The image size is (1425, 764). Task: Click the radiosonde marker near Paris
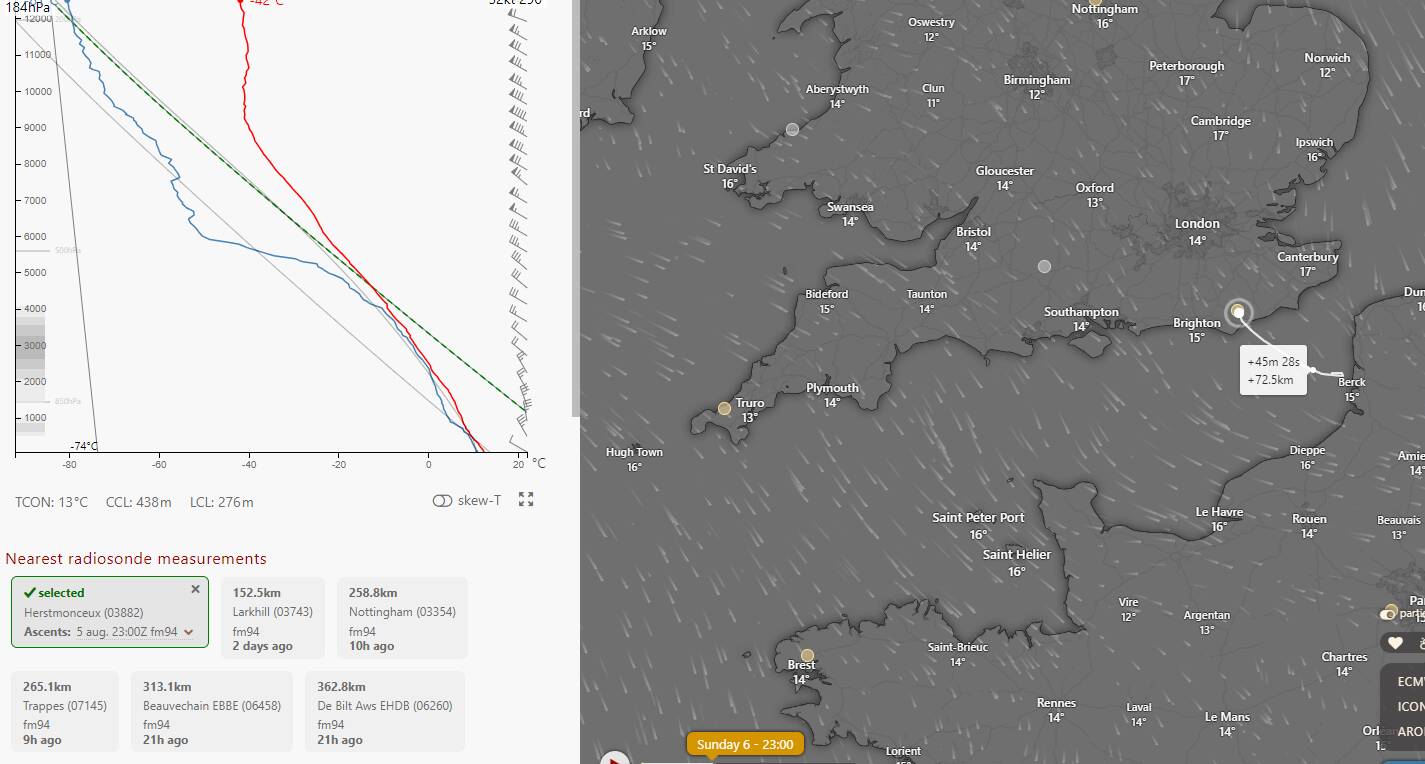pos(1391,610)
